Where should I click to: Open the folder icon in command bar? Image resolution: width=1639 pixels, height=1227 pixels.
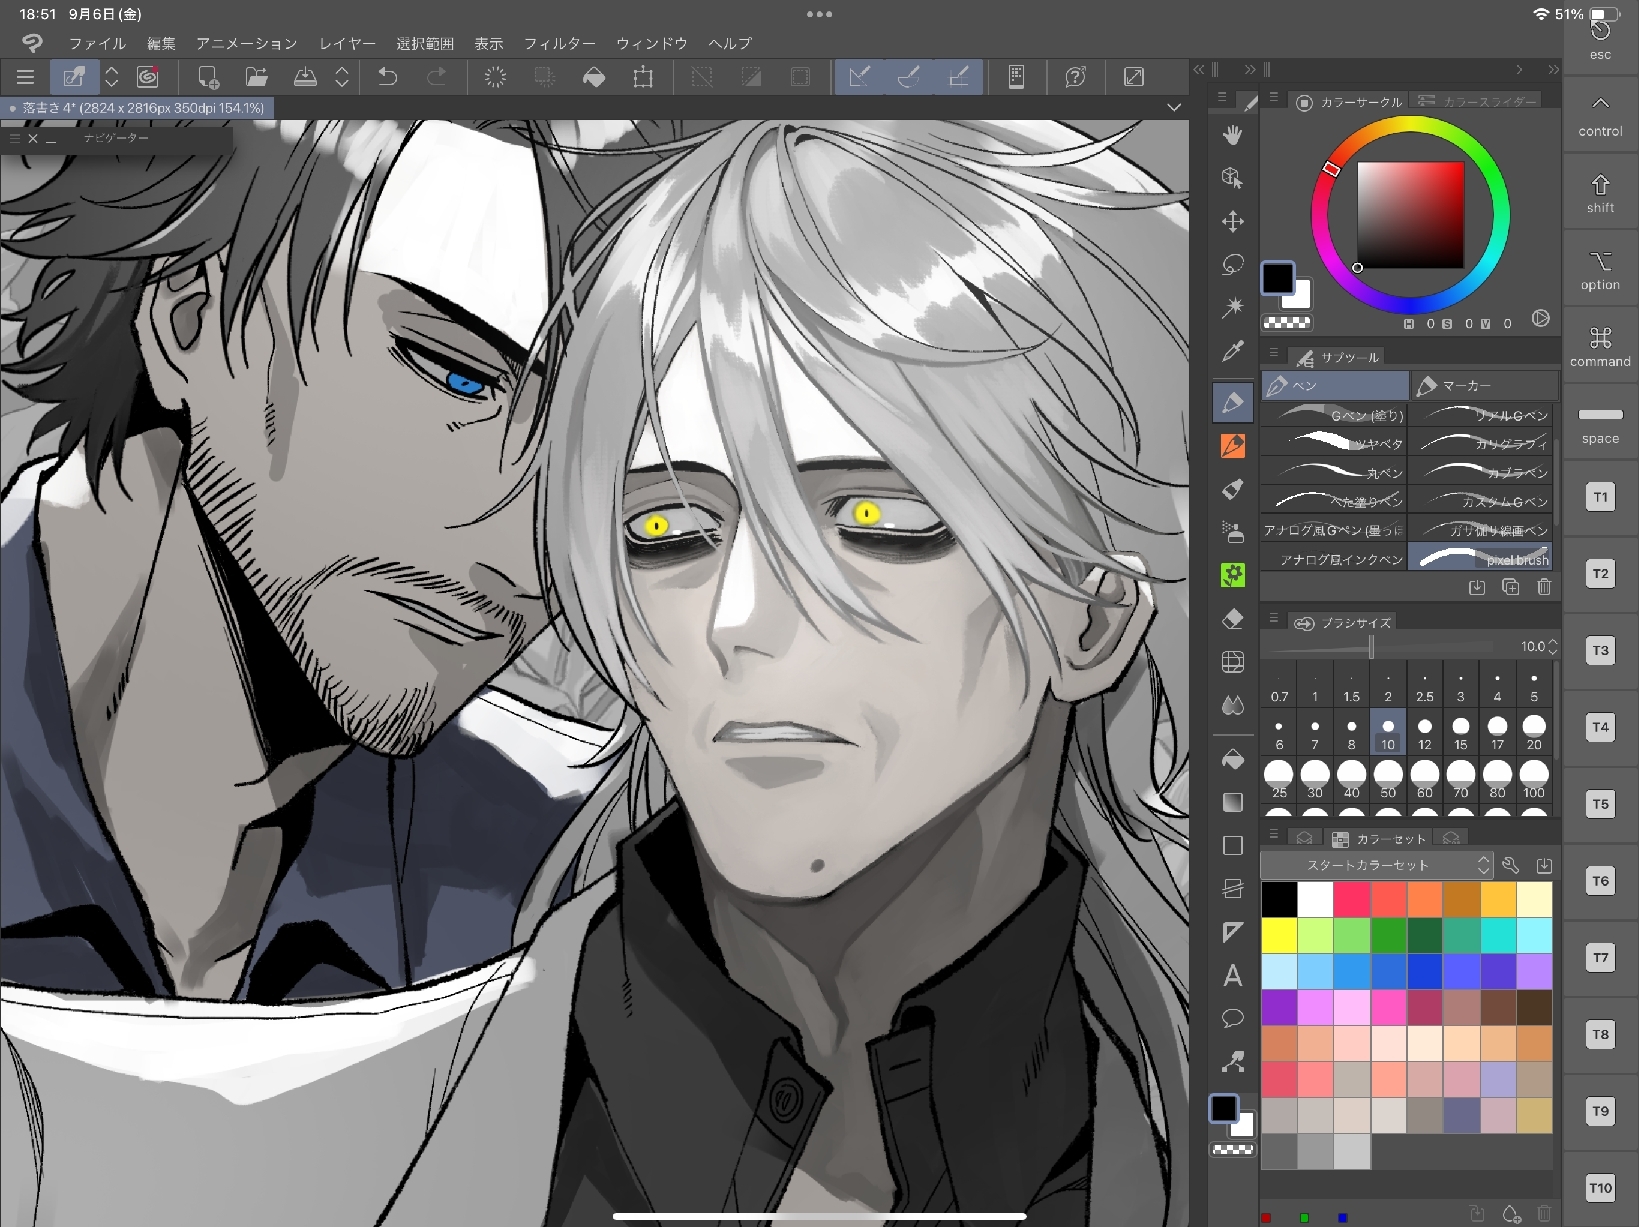(x=257, y=77)
